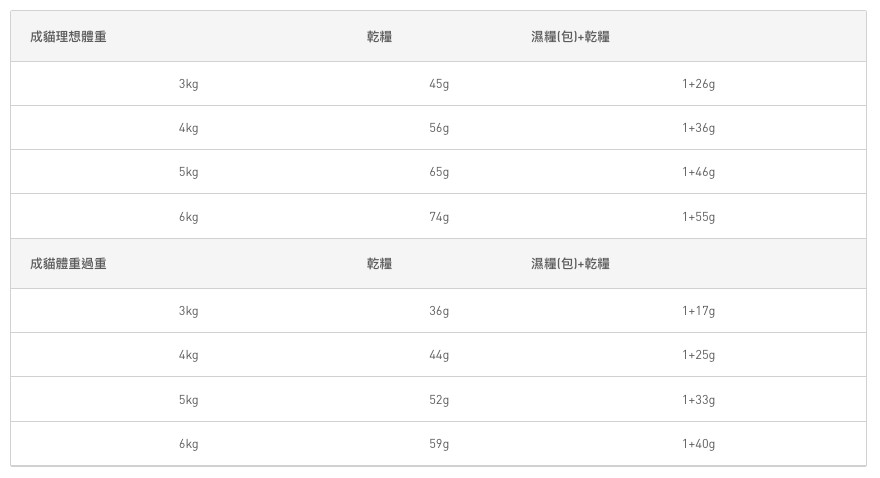Click the 1+36g wet plus dry value

pos(698,128)
